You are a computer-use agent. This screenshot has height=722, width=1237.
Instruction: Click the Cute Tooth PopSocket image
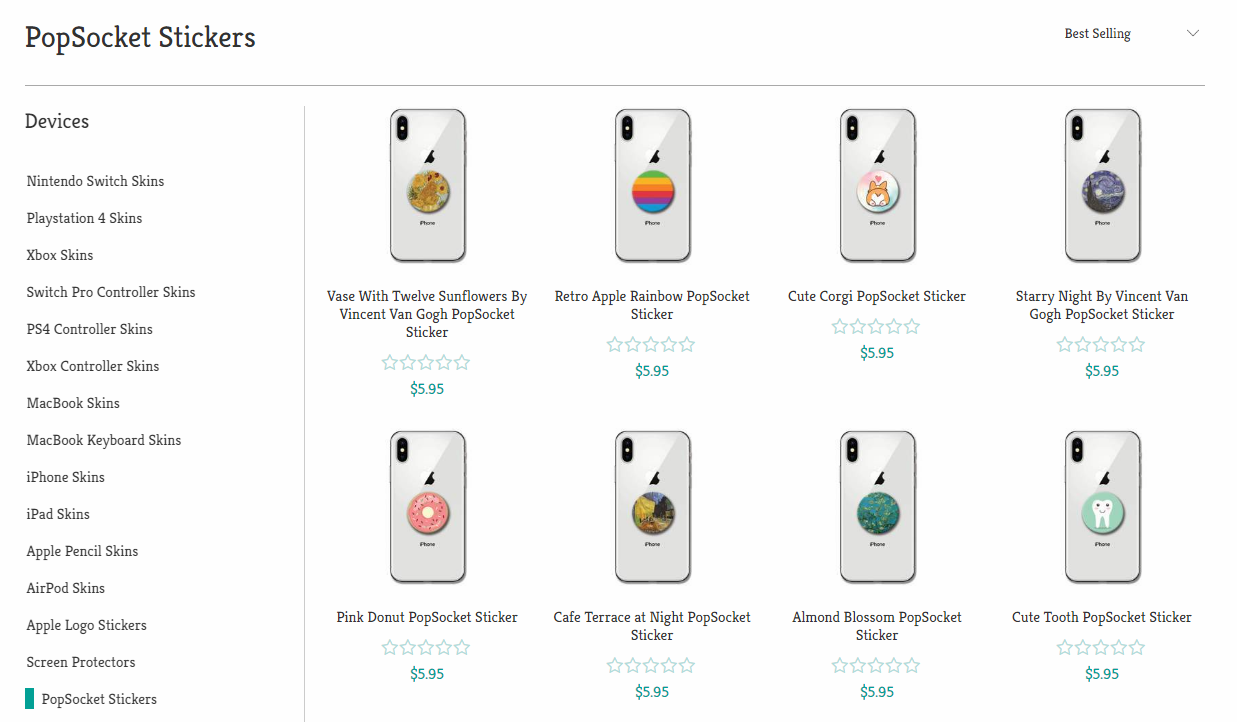pyautogui.click(x=1102, y=507)
